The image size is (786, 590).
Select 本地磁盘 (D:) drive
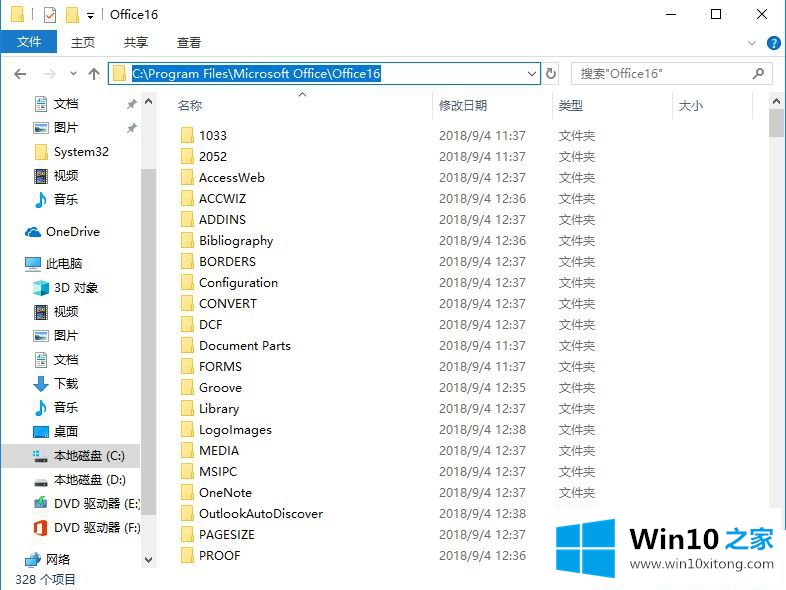(x=89, y=480)
